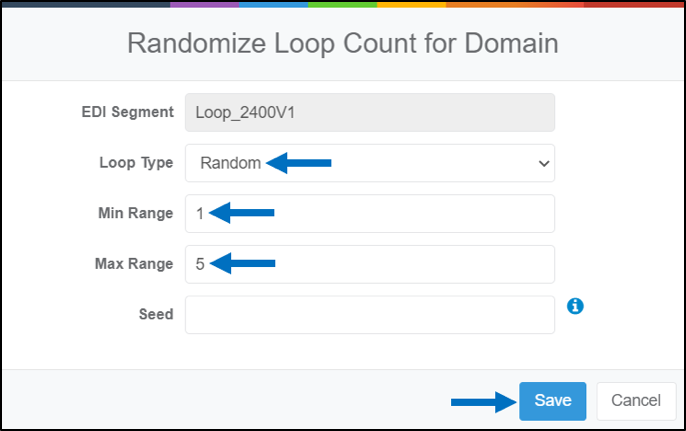Image resolution: width=686 pixels, height=431 pixels.
Task: Click the Loop Type dropdown chevron arrow
Action: (544, 164)
